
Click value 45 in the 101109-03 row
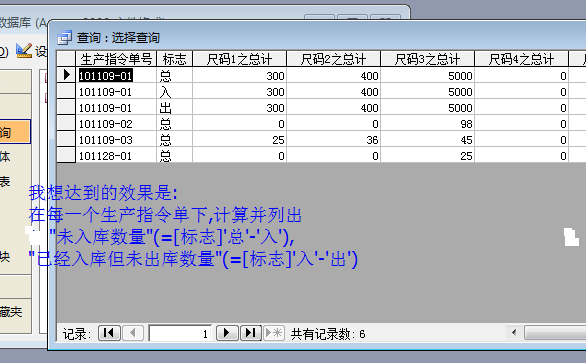click(x=428, y=139)
